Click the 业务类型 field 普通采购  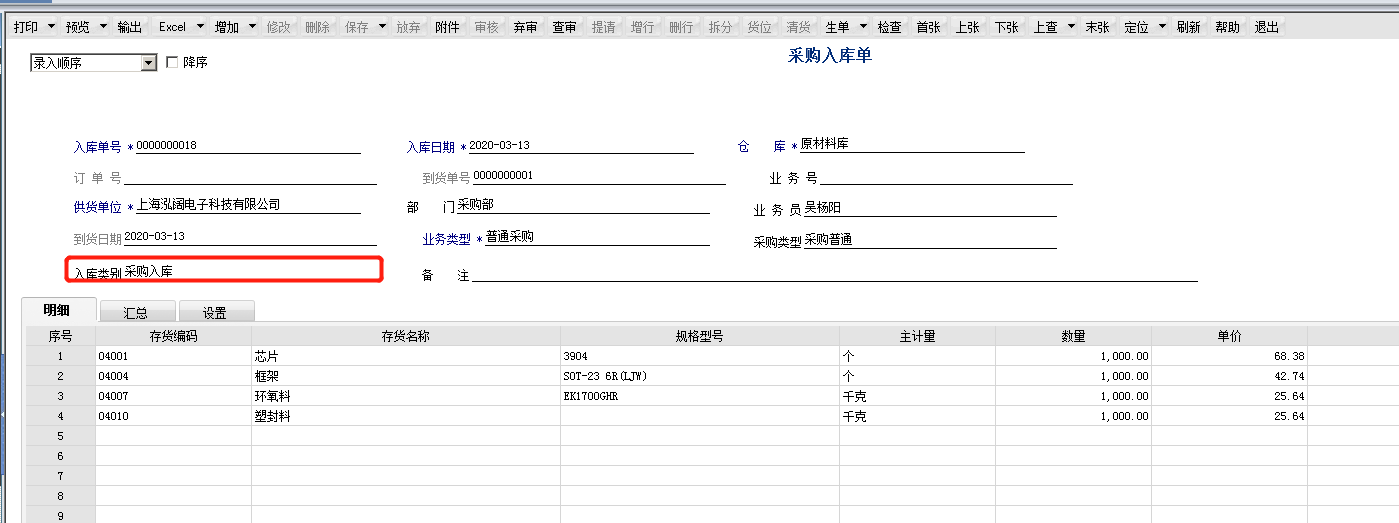tap(597, 238)
